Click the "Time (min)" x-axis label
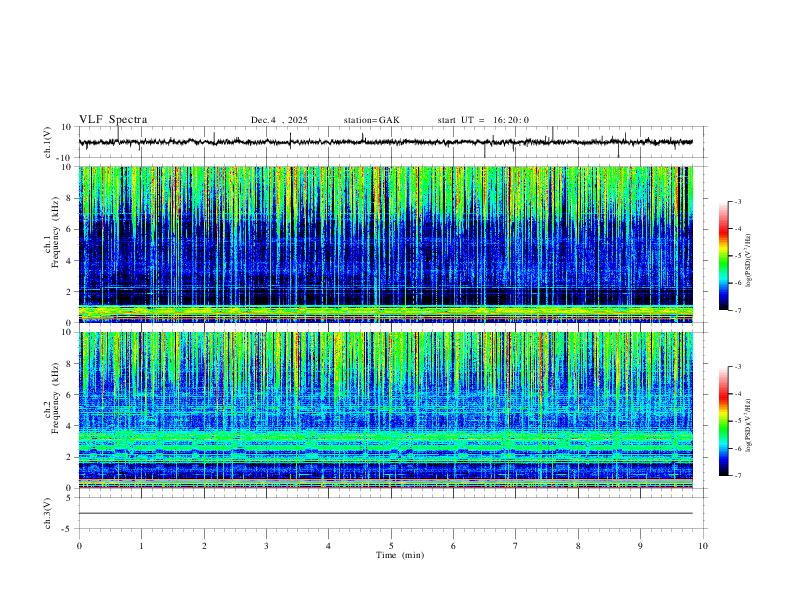Screen dimensions: 792x612 (400, 555)
